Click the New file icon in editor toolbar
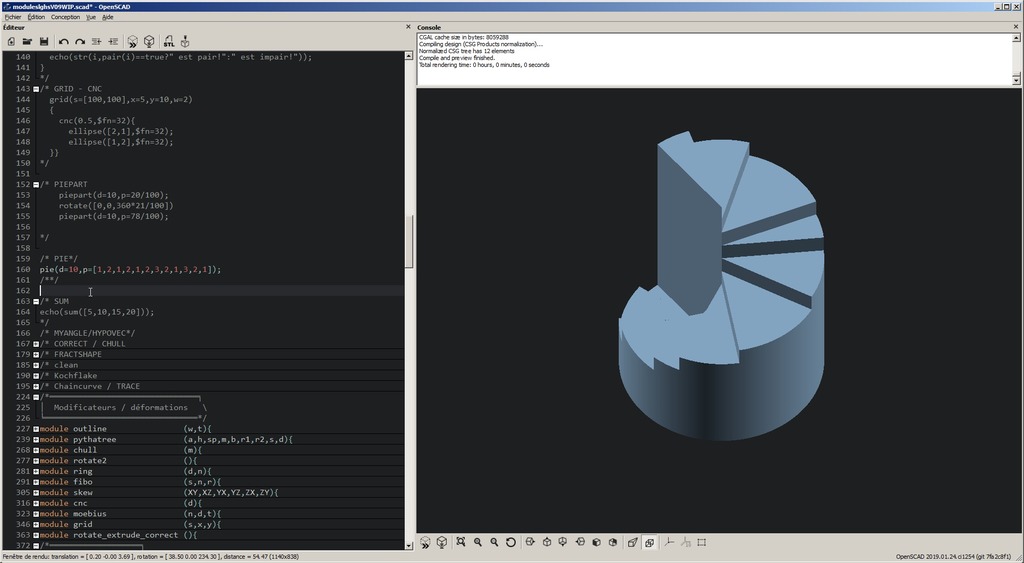 tap(11, 41)
